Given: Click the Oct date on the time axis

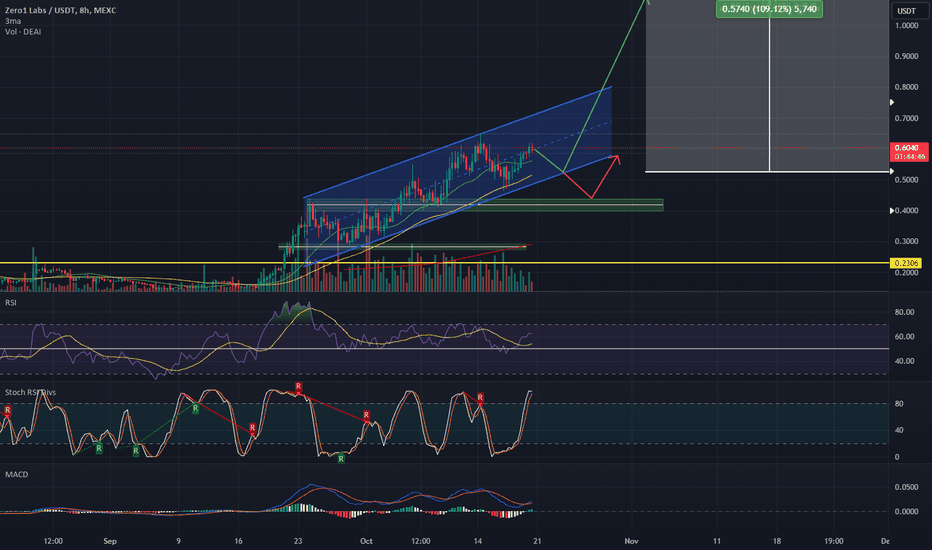Looking at the screenshot, I should (x=366, y=541).
